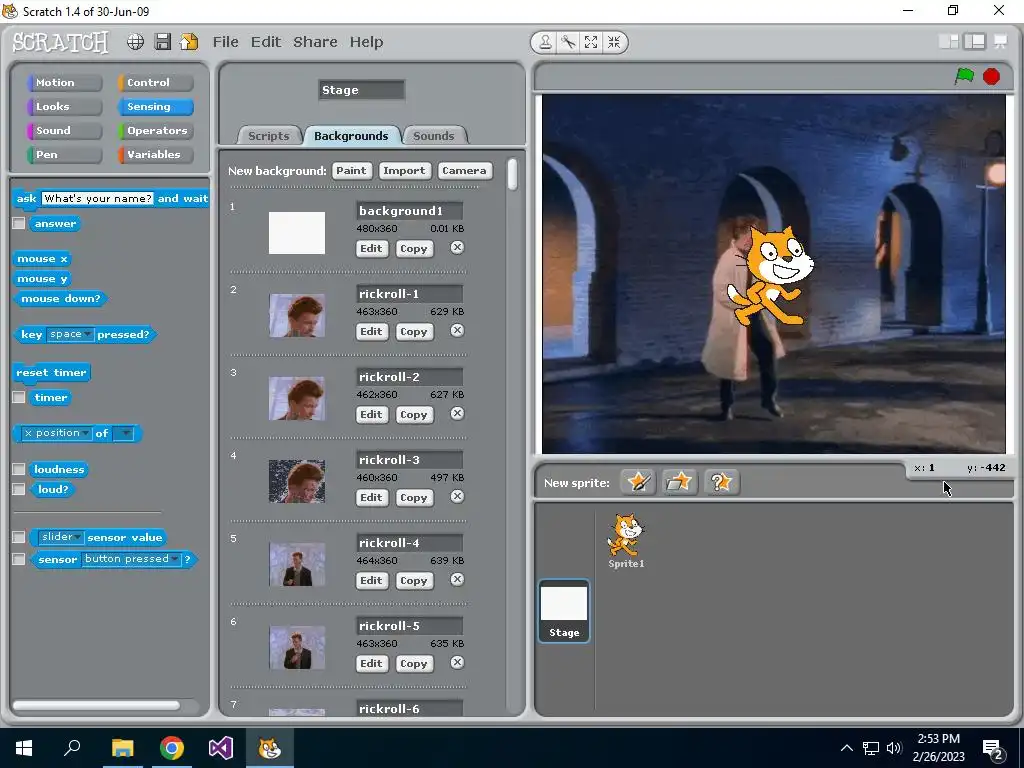
Task: Click the green flag to start
Action: pos(964,76)
